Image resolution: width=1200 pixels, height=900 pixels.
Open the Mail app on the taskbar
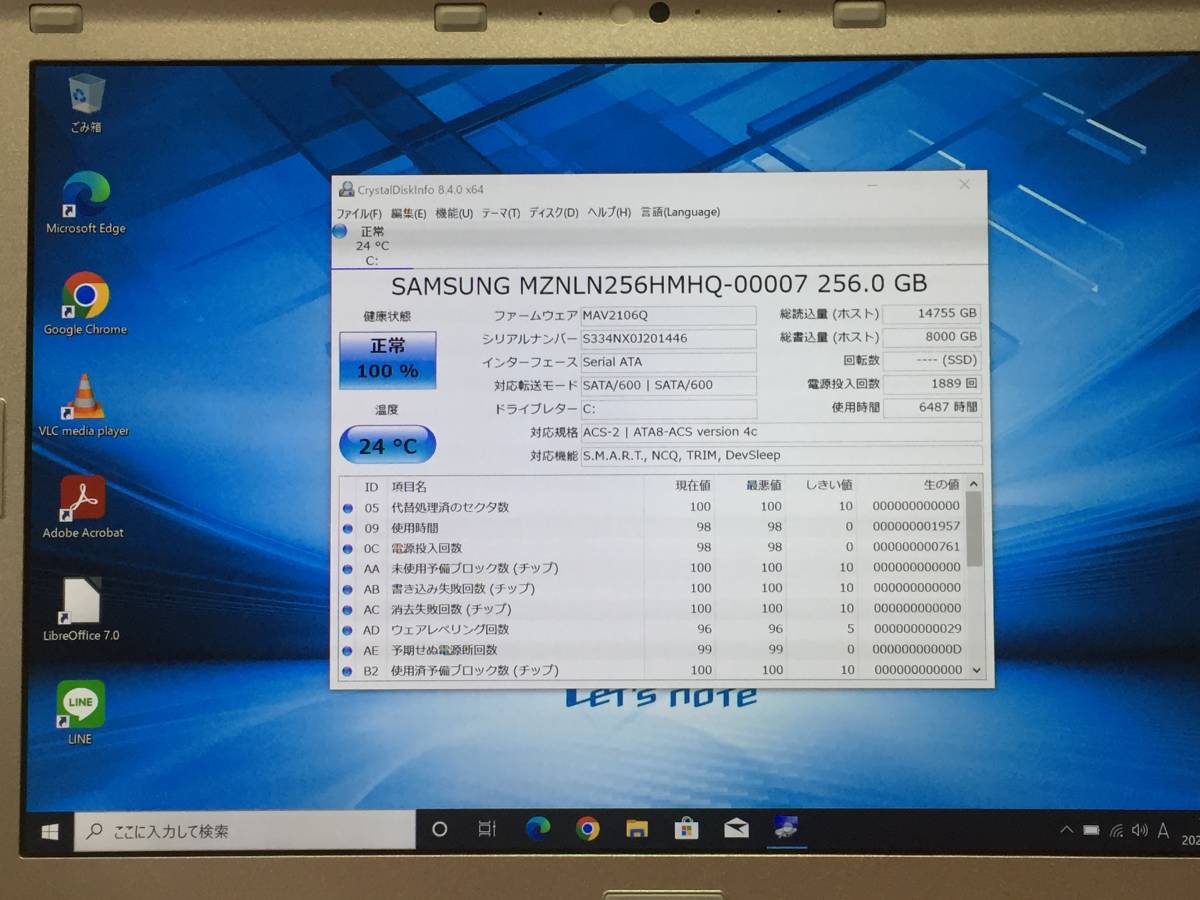coord(736,828)
